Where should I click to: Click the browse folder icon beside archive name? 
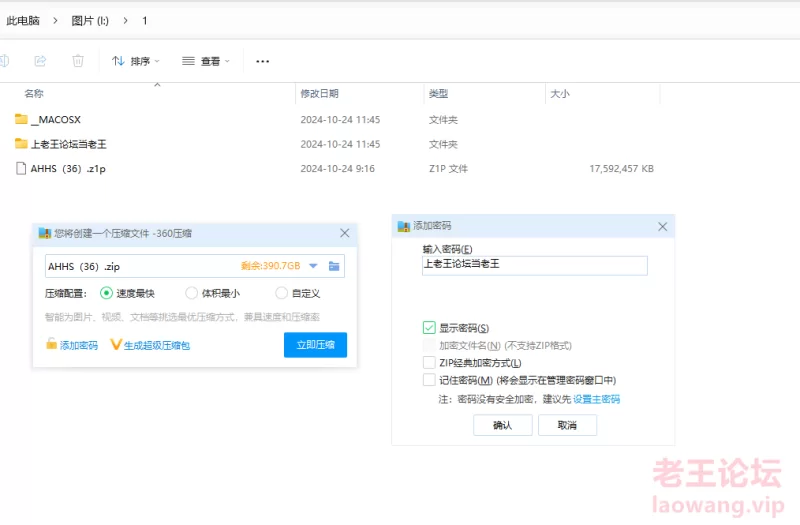[334, 266]
